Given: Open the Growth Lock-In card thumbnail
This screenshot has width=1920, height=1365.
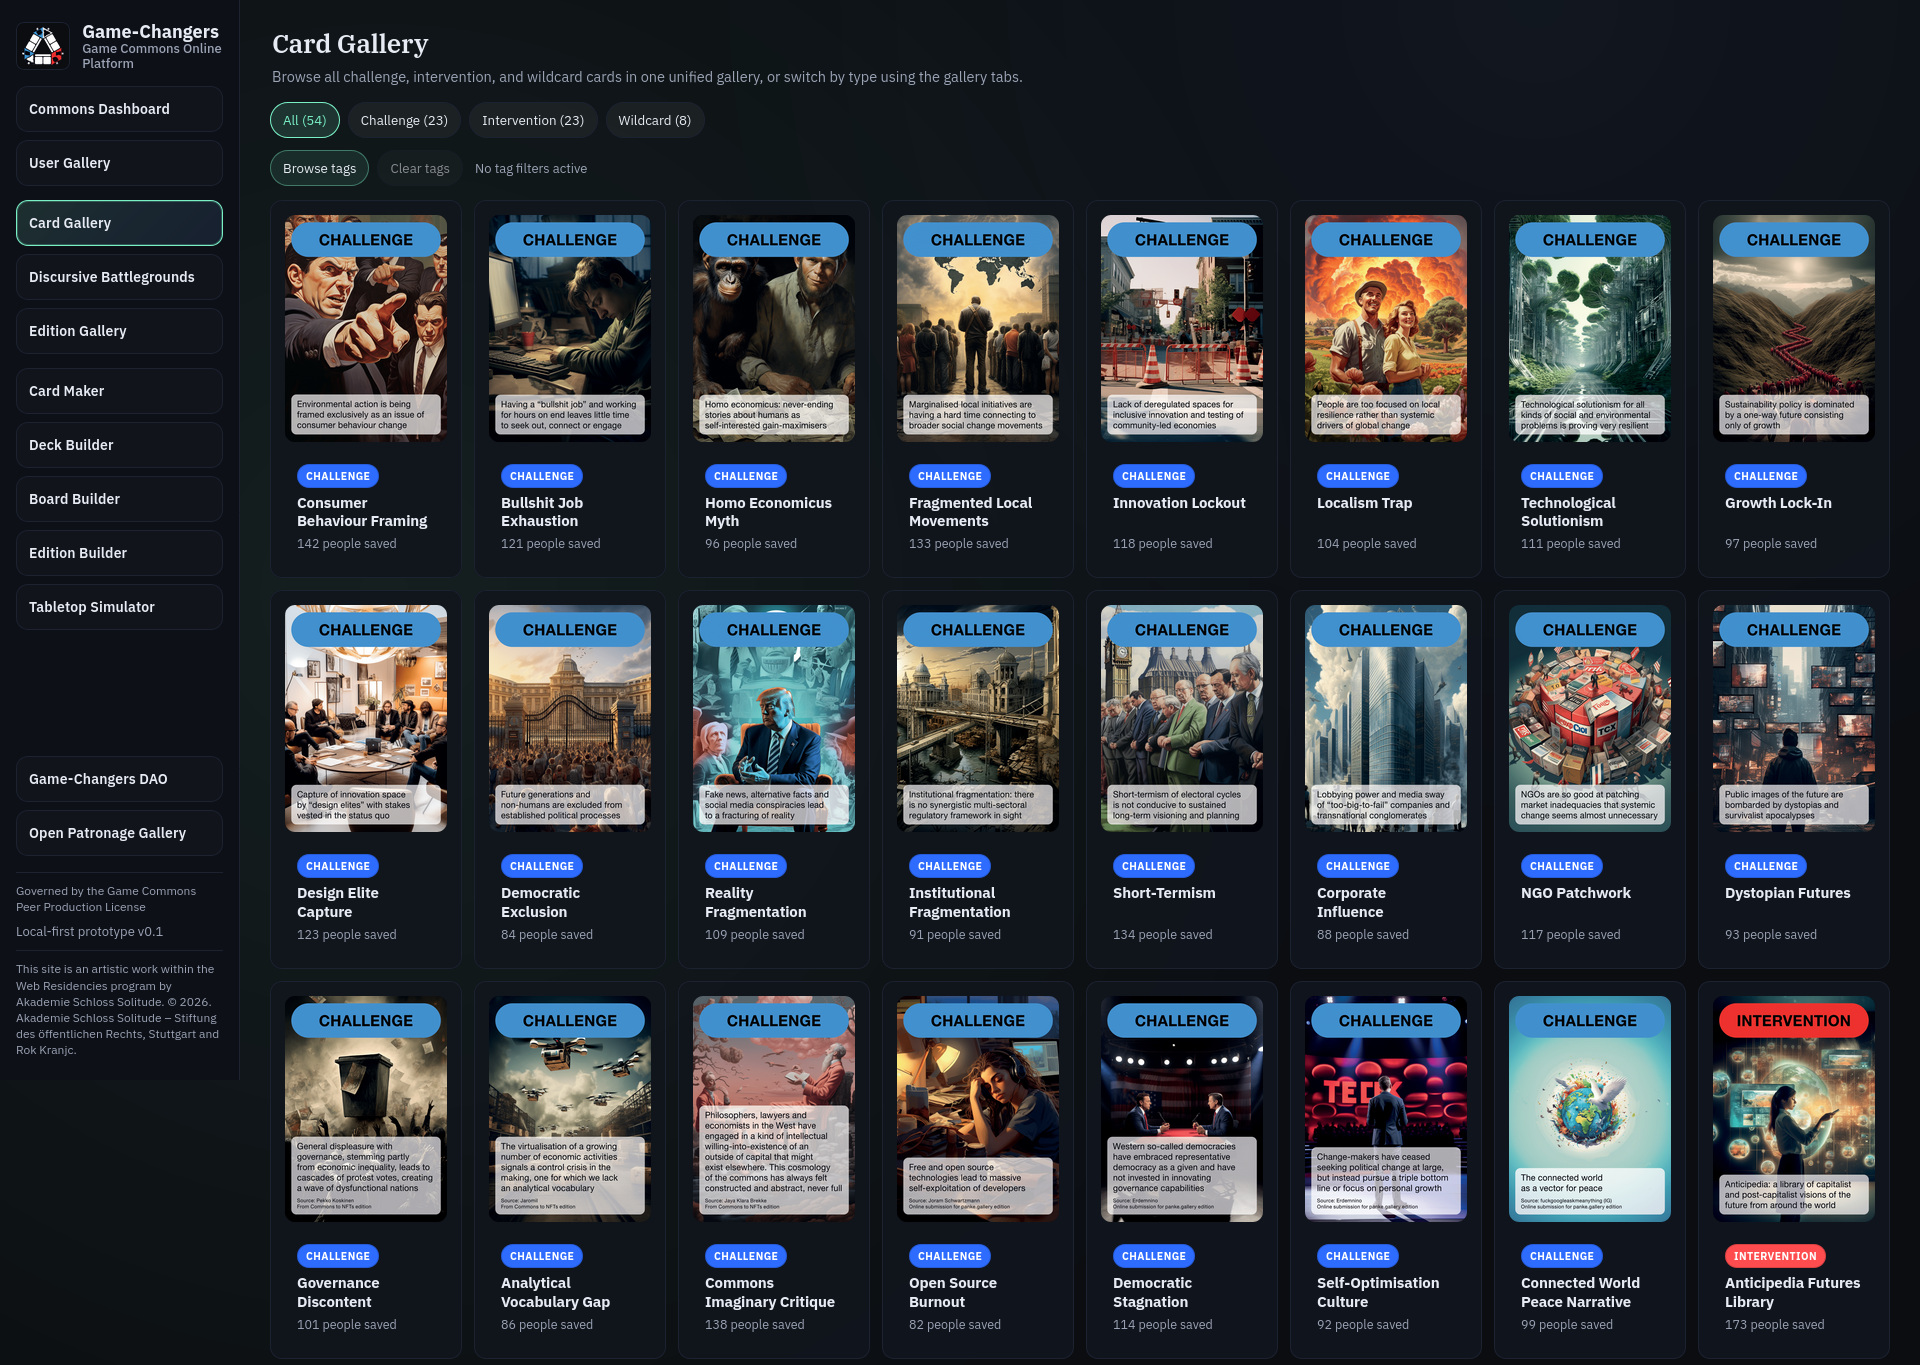Looking at the screenshot, I should coord(1794,328).
